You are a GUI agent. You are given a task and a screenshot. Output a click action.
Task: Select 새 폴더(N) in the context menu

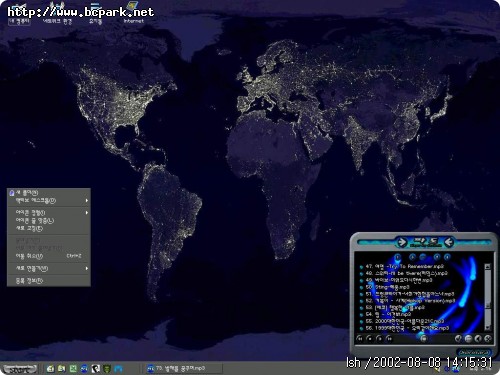pos(49,193)
